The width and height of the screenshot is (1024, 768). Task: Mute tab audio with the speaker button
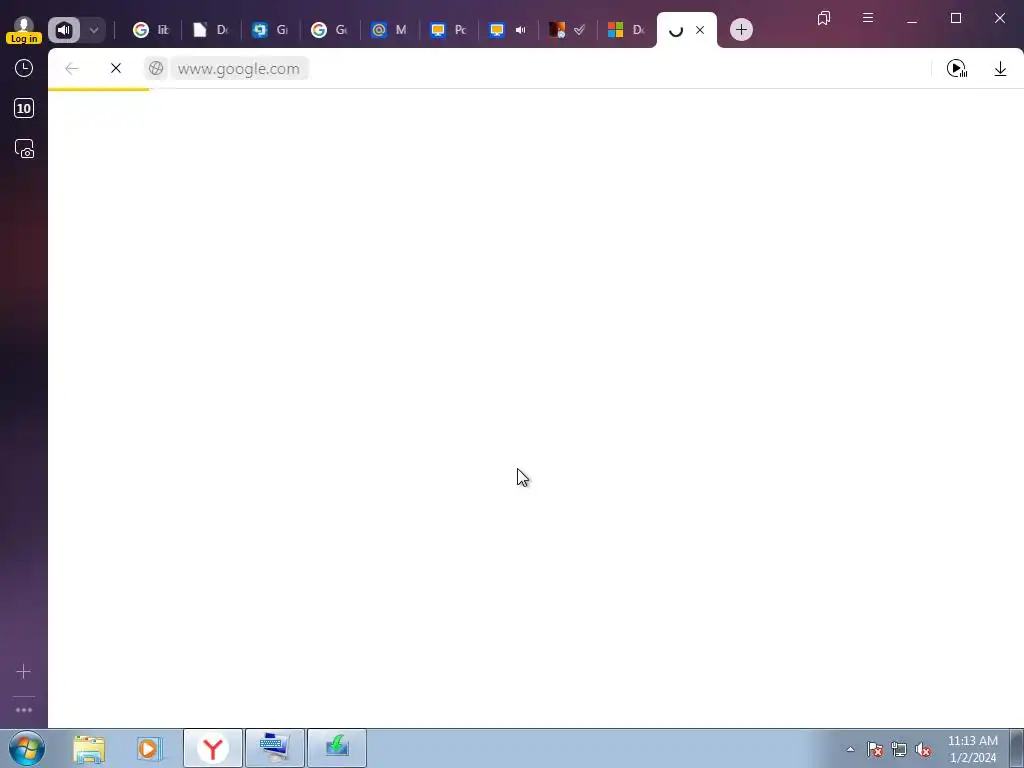64,30
